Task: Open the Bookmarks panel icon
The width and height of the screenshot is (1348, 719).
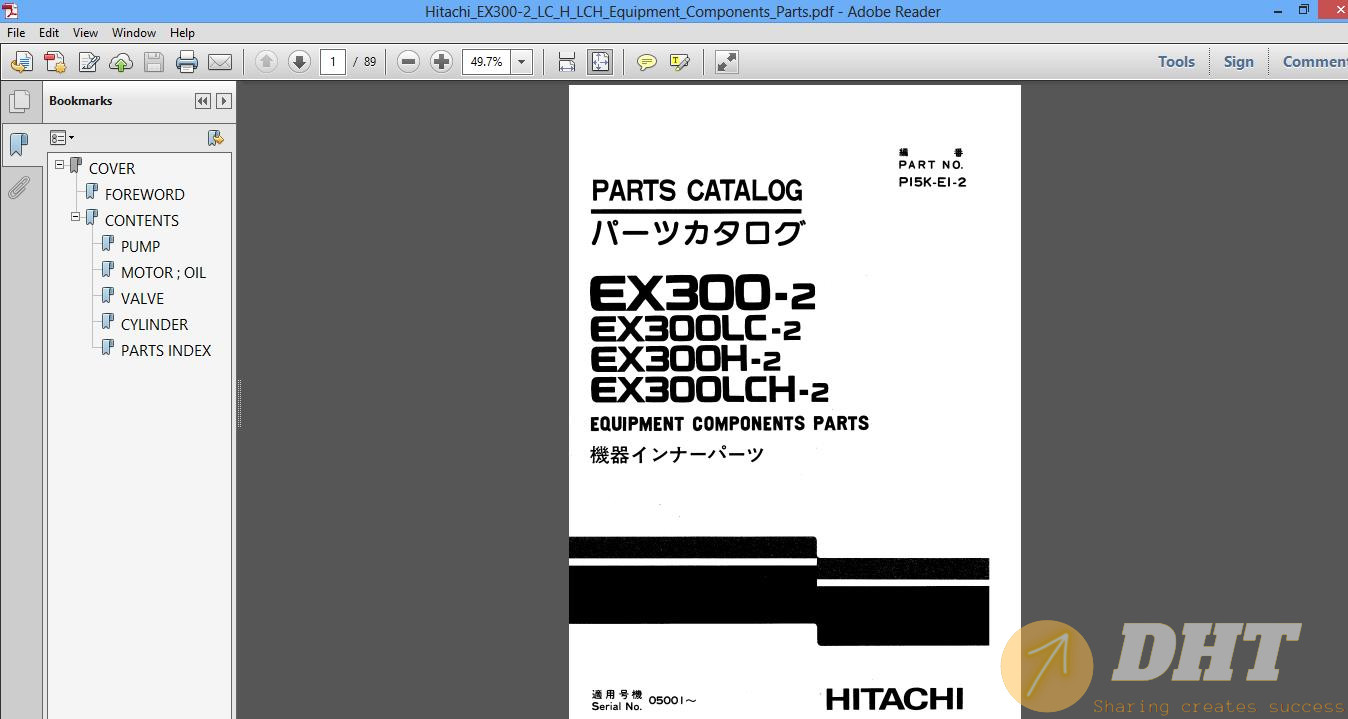Action: pos(19,145)
